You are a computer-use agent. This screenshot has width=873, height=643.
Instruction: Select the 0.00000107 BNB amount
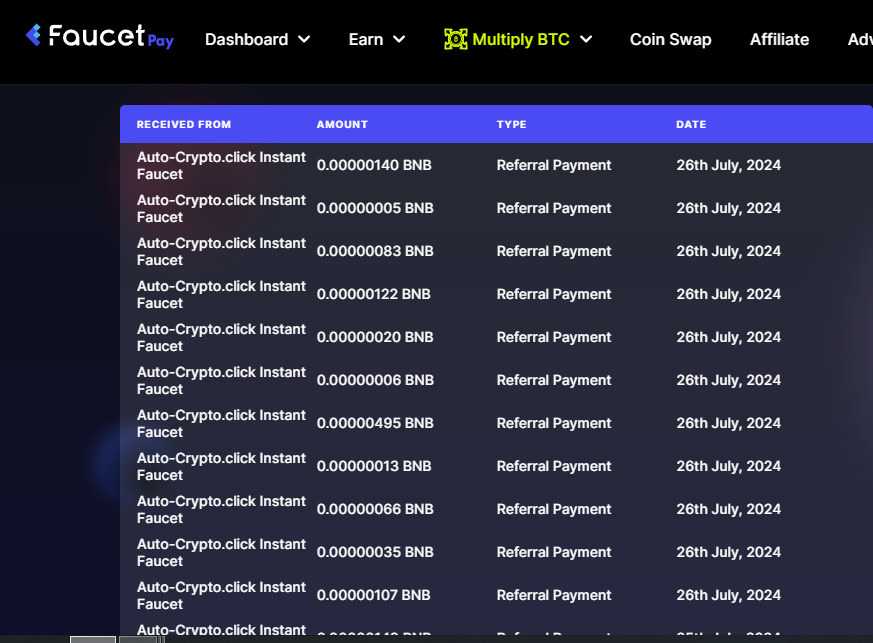pos(374,595)
